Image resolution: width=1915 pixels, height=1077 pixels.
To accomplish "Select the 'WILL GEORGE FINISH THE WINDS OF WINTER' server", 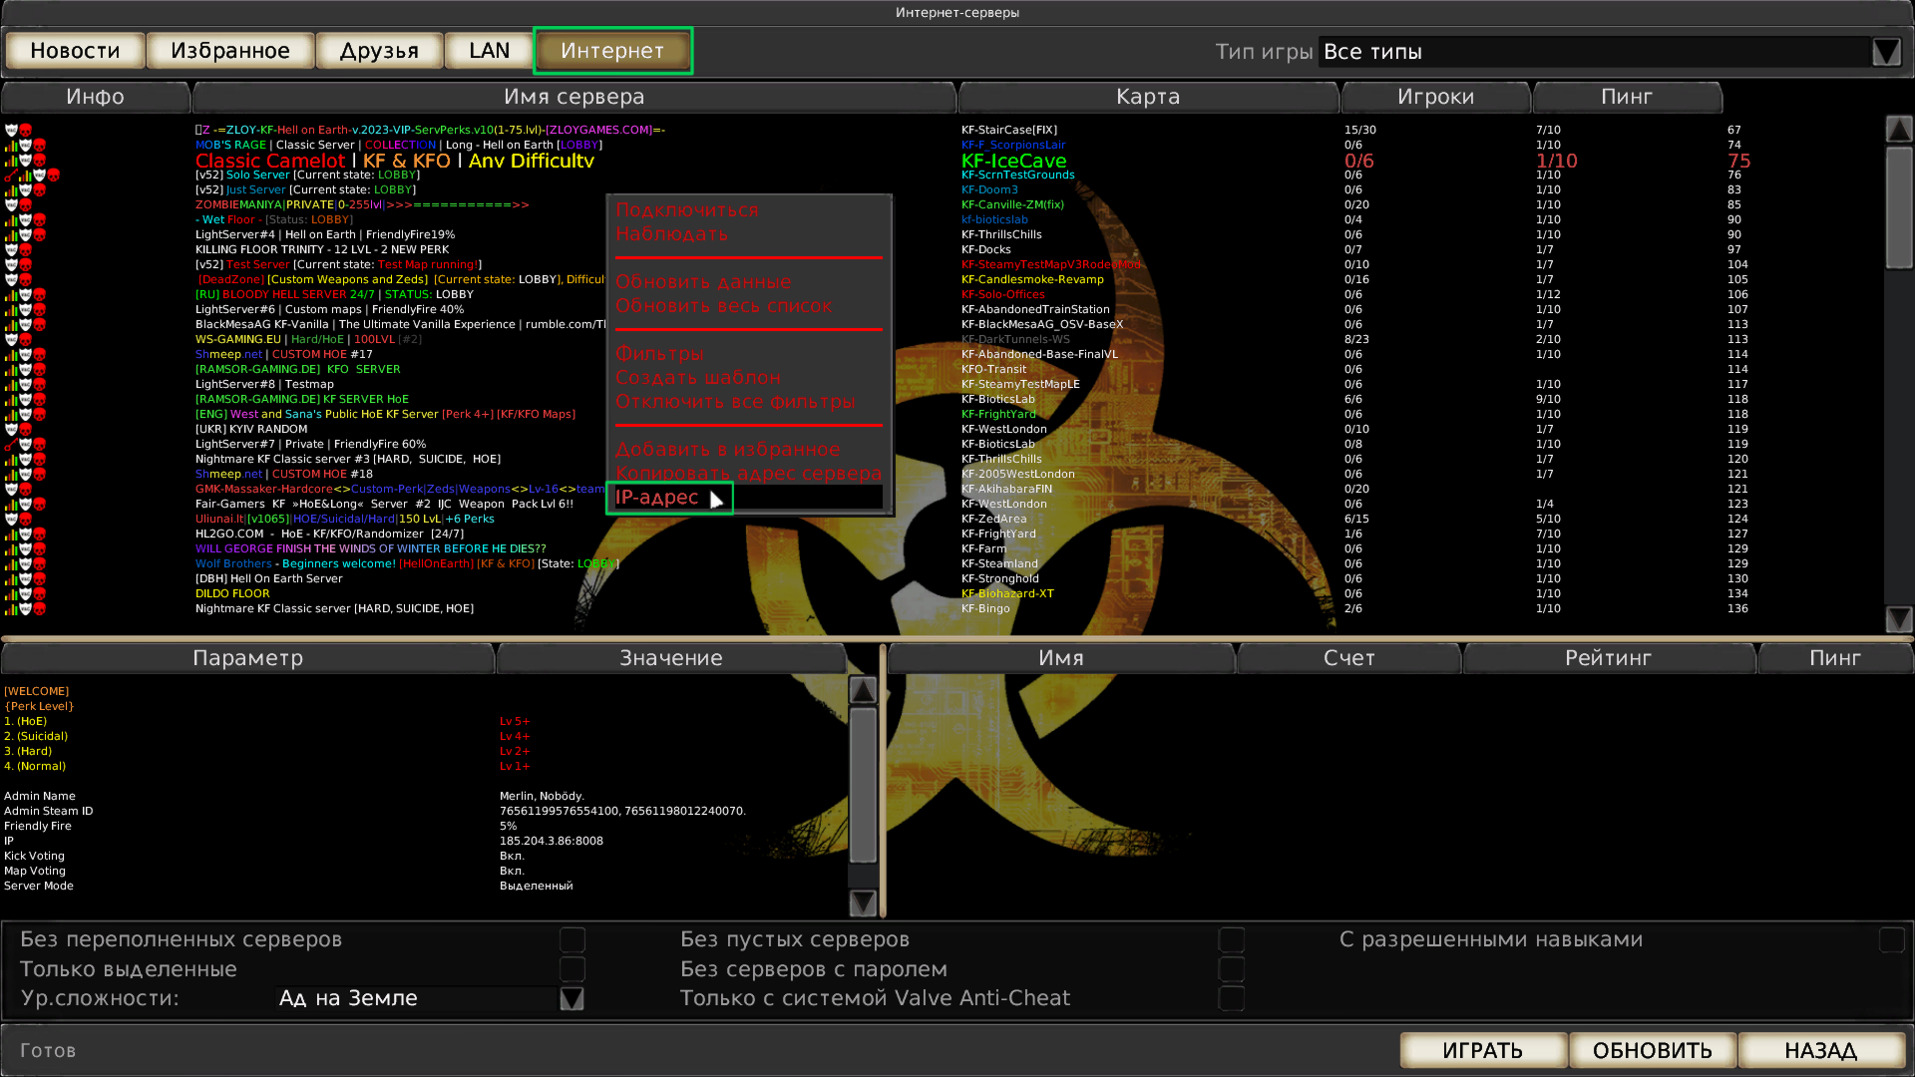I will (371, 549).
